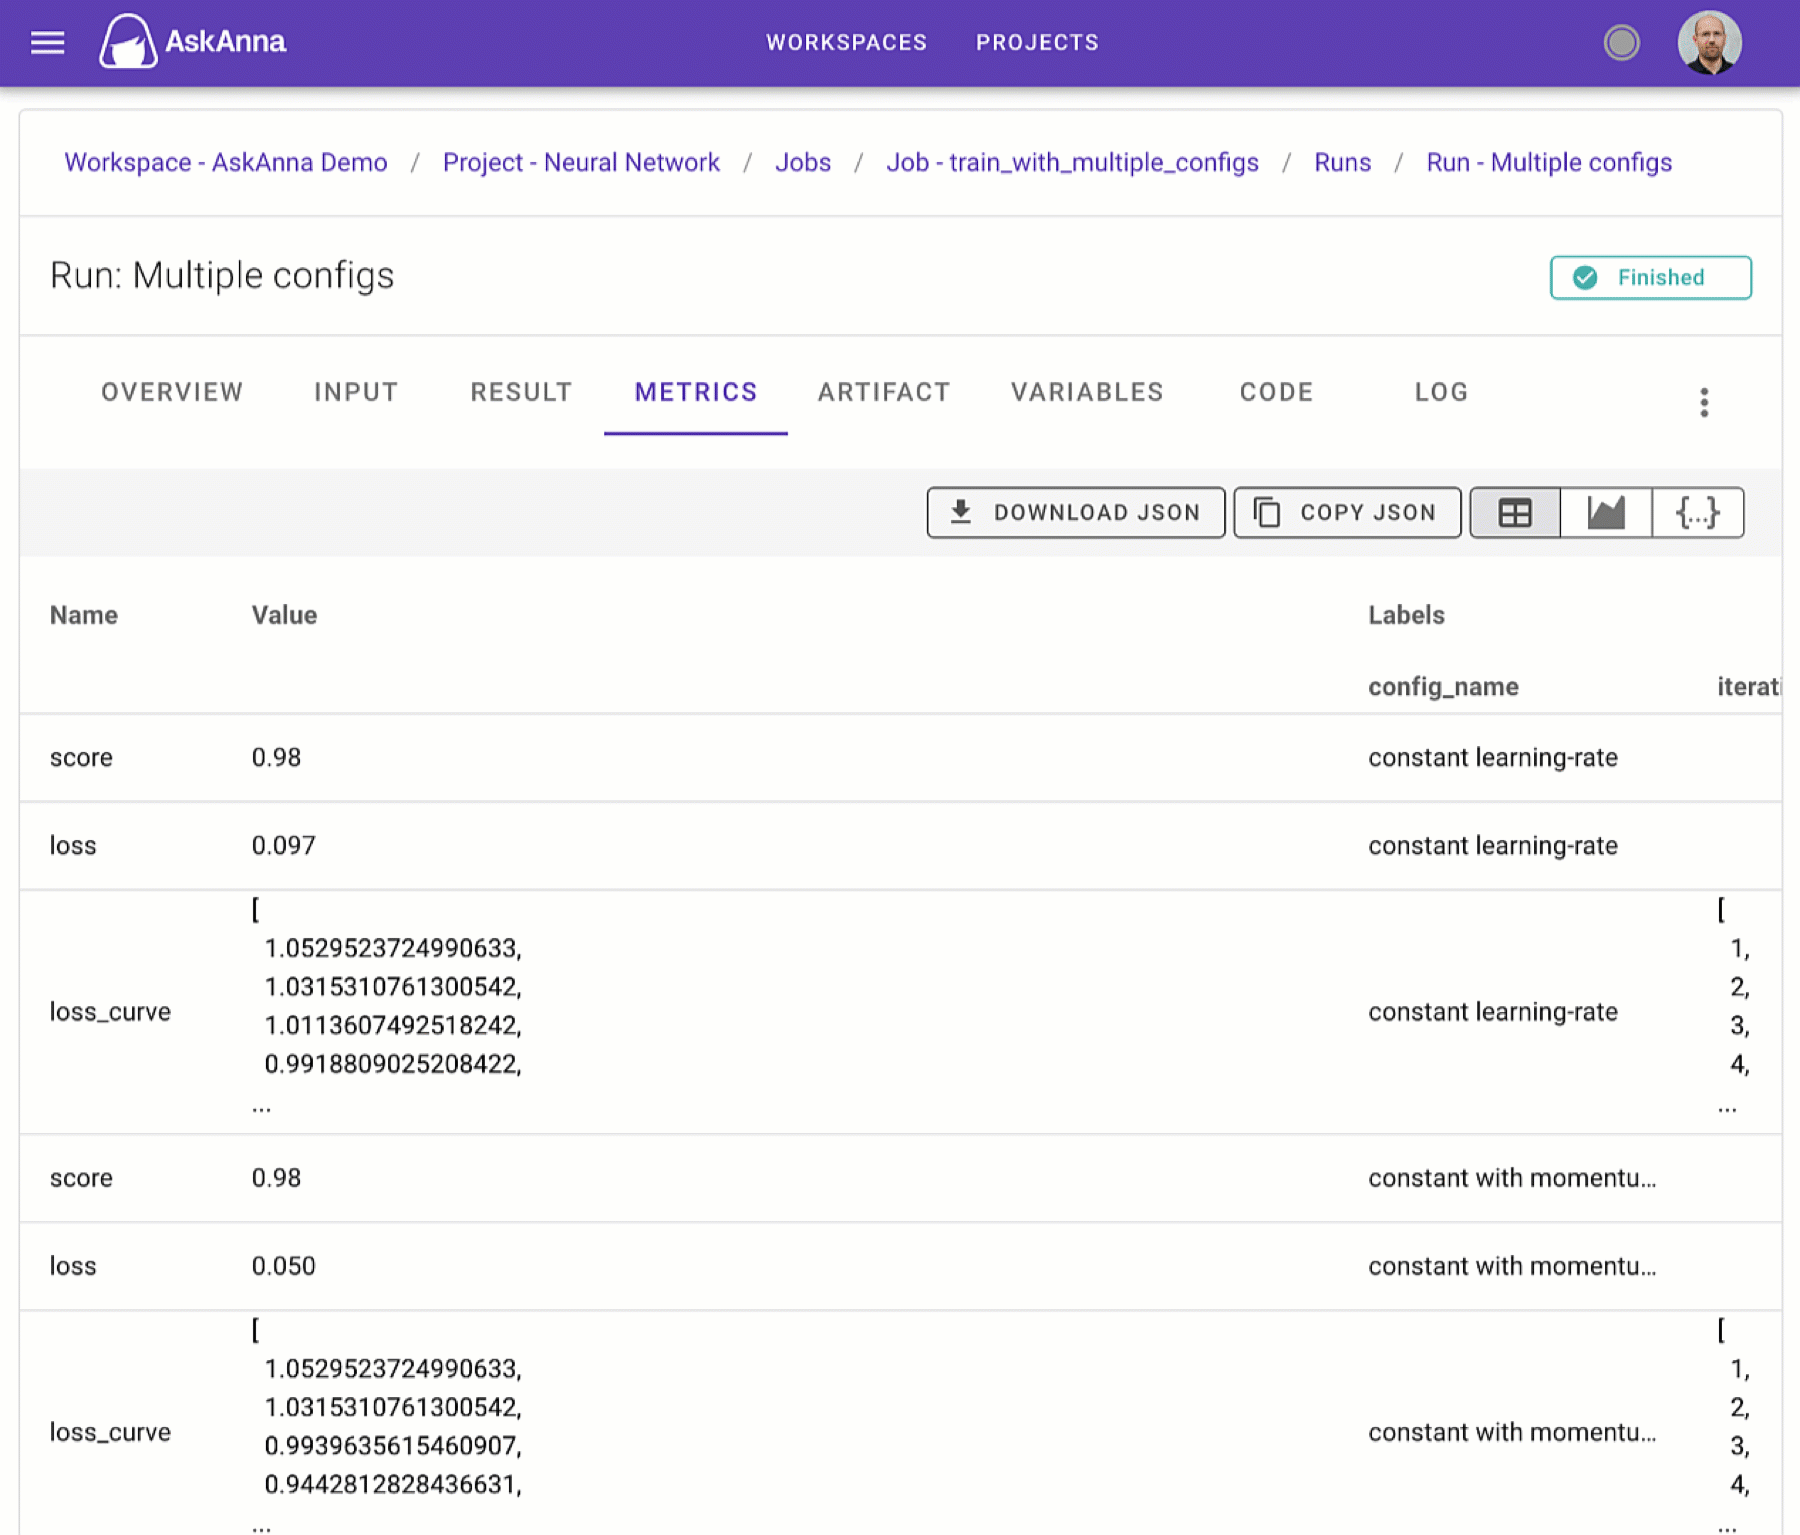The width and height of the screenshot is (1800, 1535).
Task: Toggle chart display for loss_curve metrics
Action: (1605, 512)
